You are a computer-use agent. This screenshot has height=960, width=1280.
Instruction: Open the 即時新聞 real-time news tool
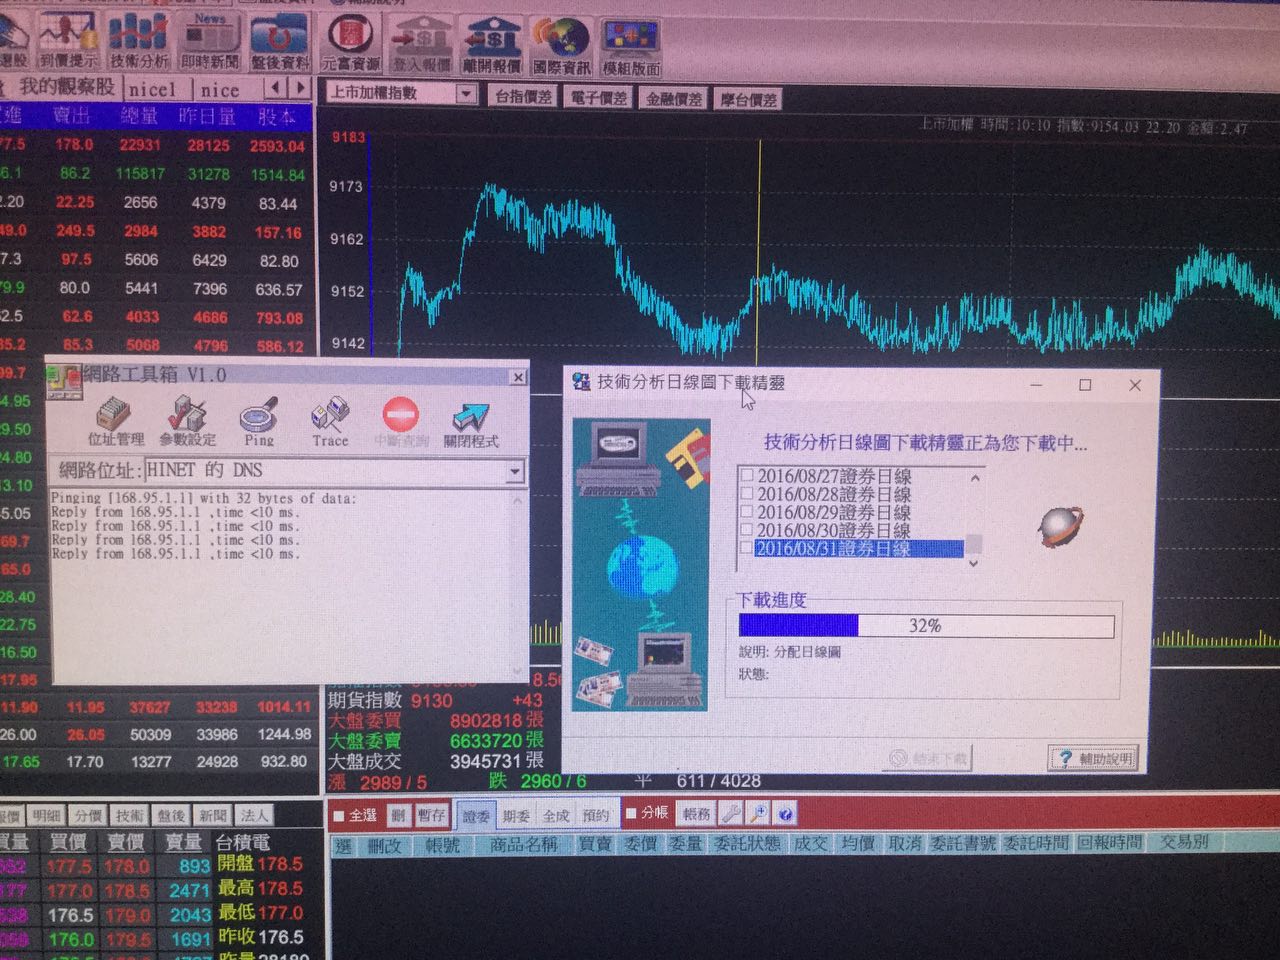(x=209, y=41)
